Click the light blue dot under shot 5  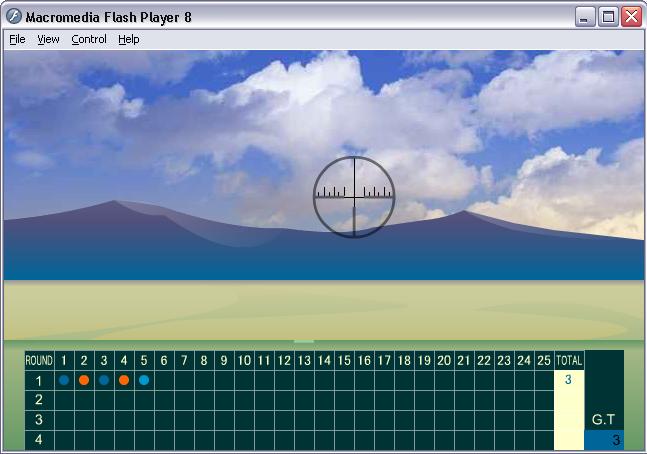144,380
